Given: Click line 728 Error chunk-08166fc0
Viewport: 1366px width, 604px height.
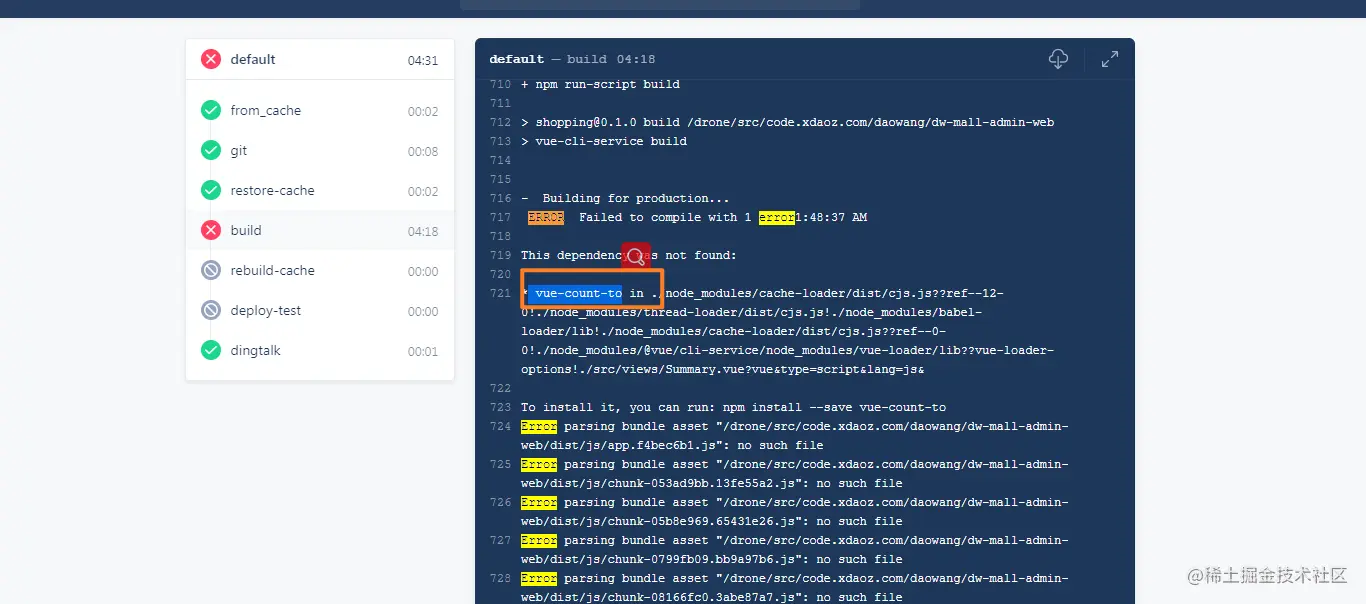Looking at the screenshot, I should pyautogui.click(x=795, y=588).
